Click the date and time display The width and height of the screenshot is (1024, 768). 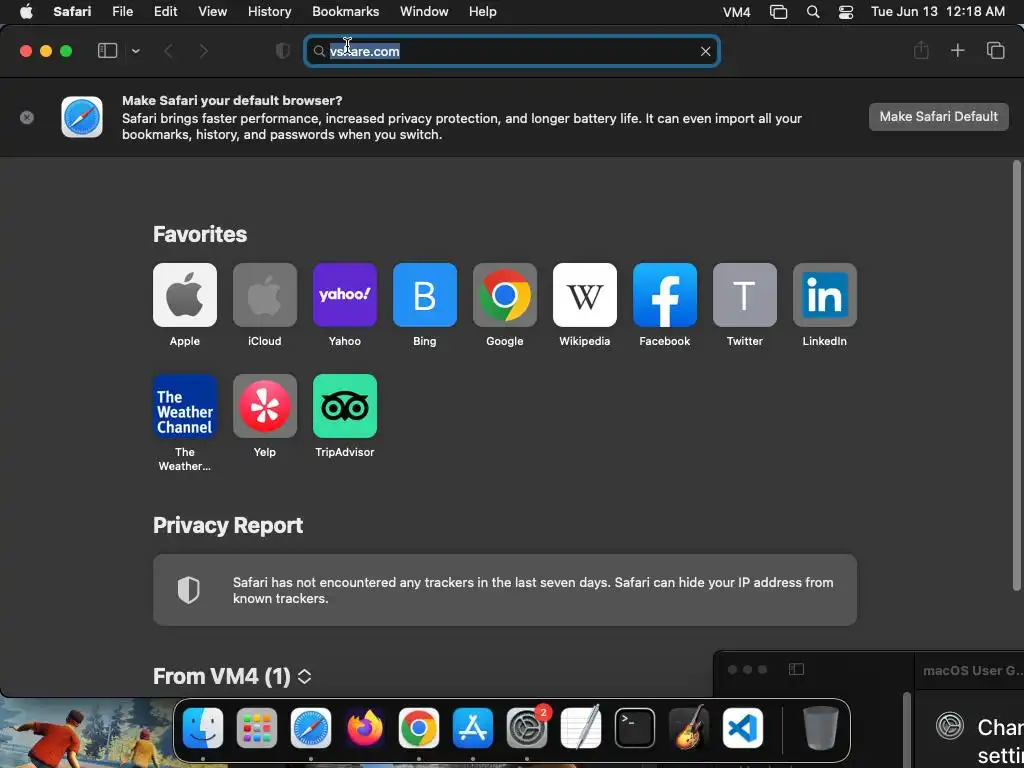pyautogui.click(x=938, y=12)
